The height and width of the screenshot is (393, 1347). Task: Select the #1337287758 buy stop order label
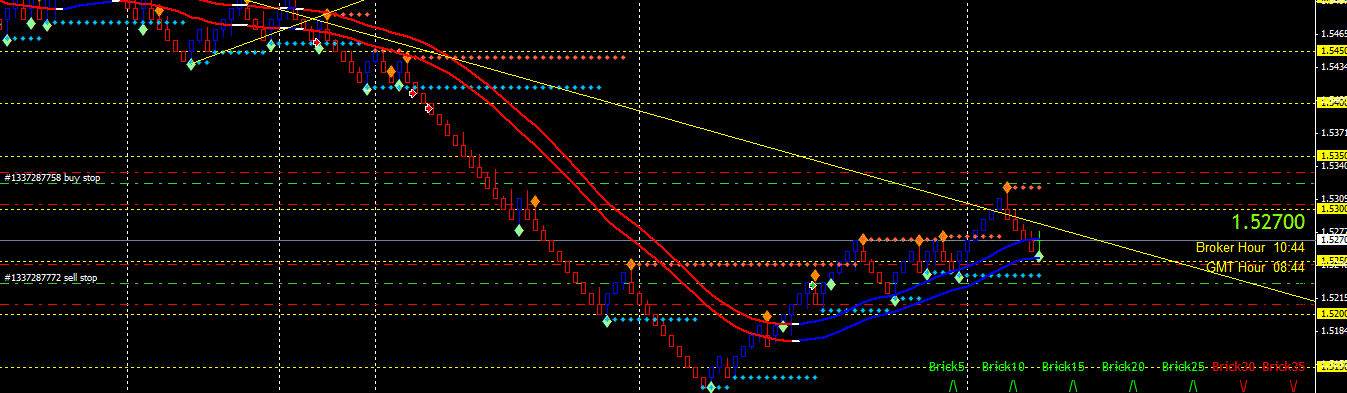(x=52, y=178)
